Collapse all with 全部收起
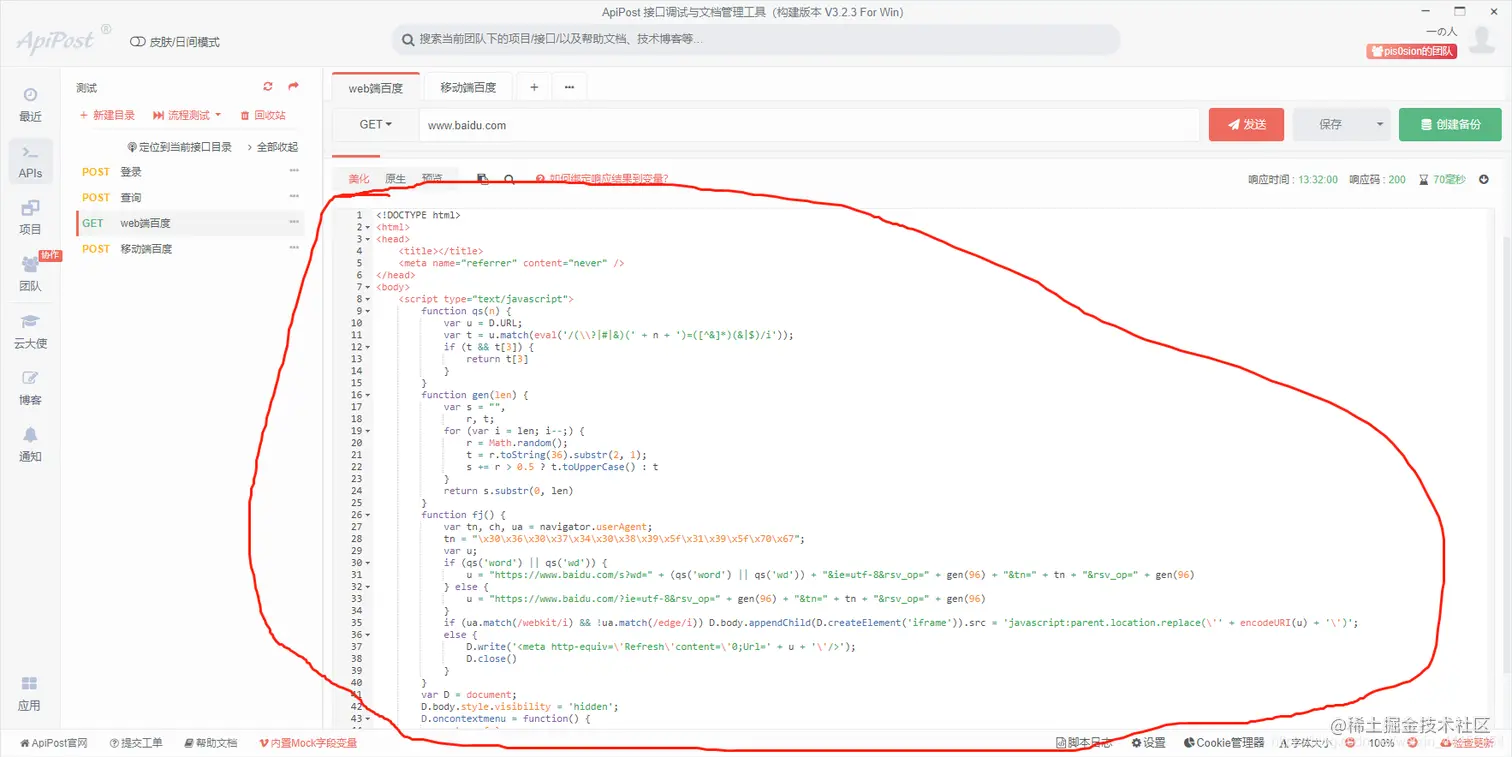The image size is (1512, 757). 271,147
